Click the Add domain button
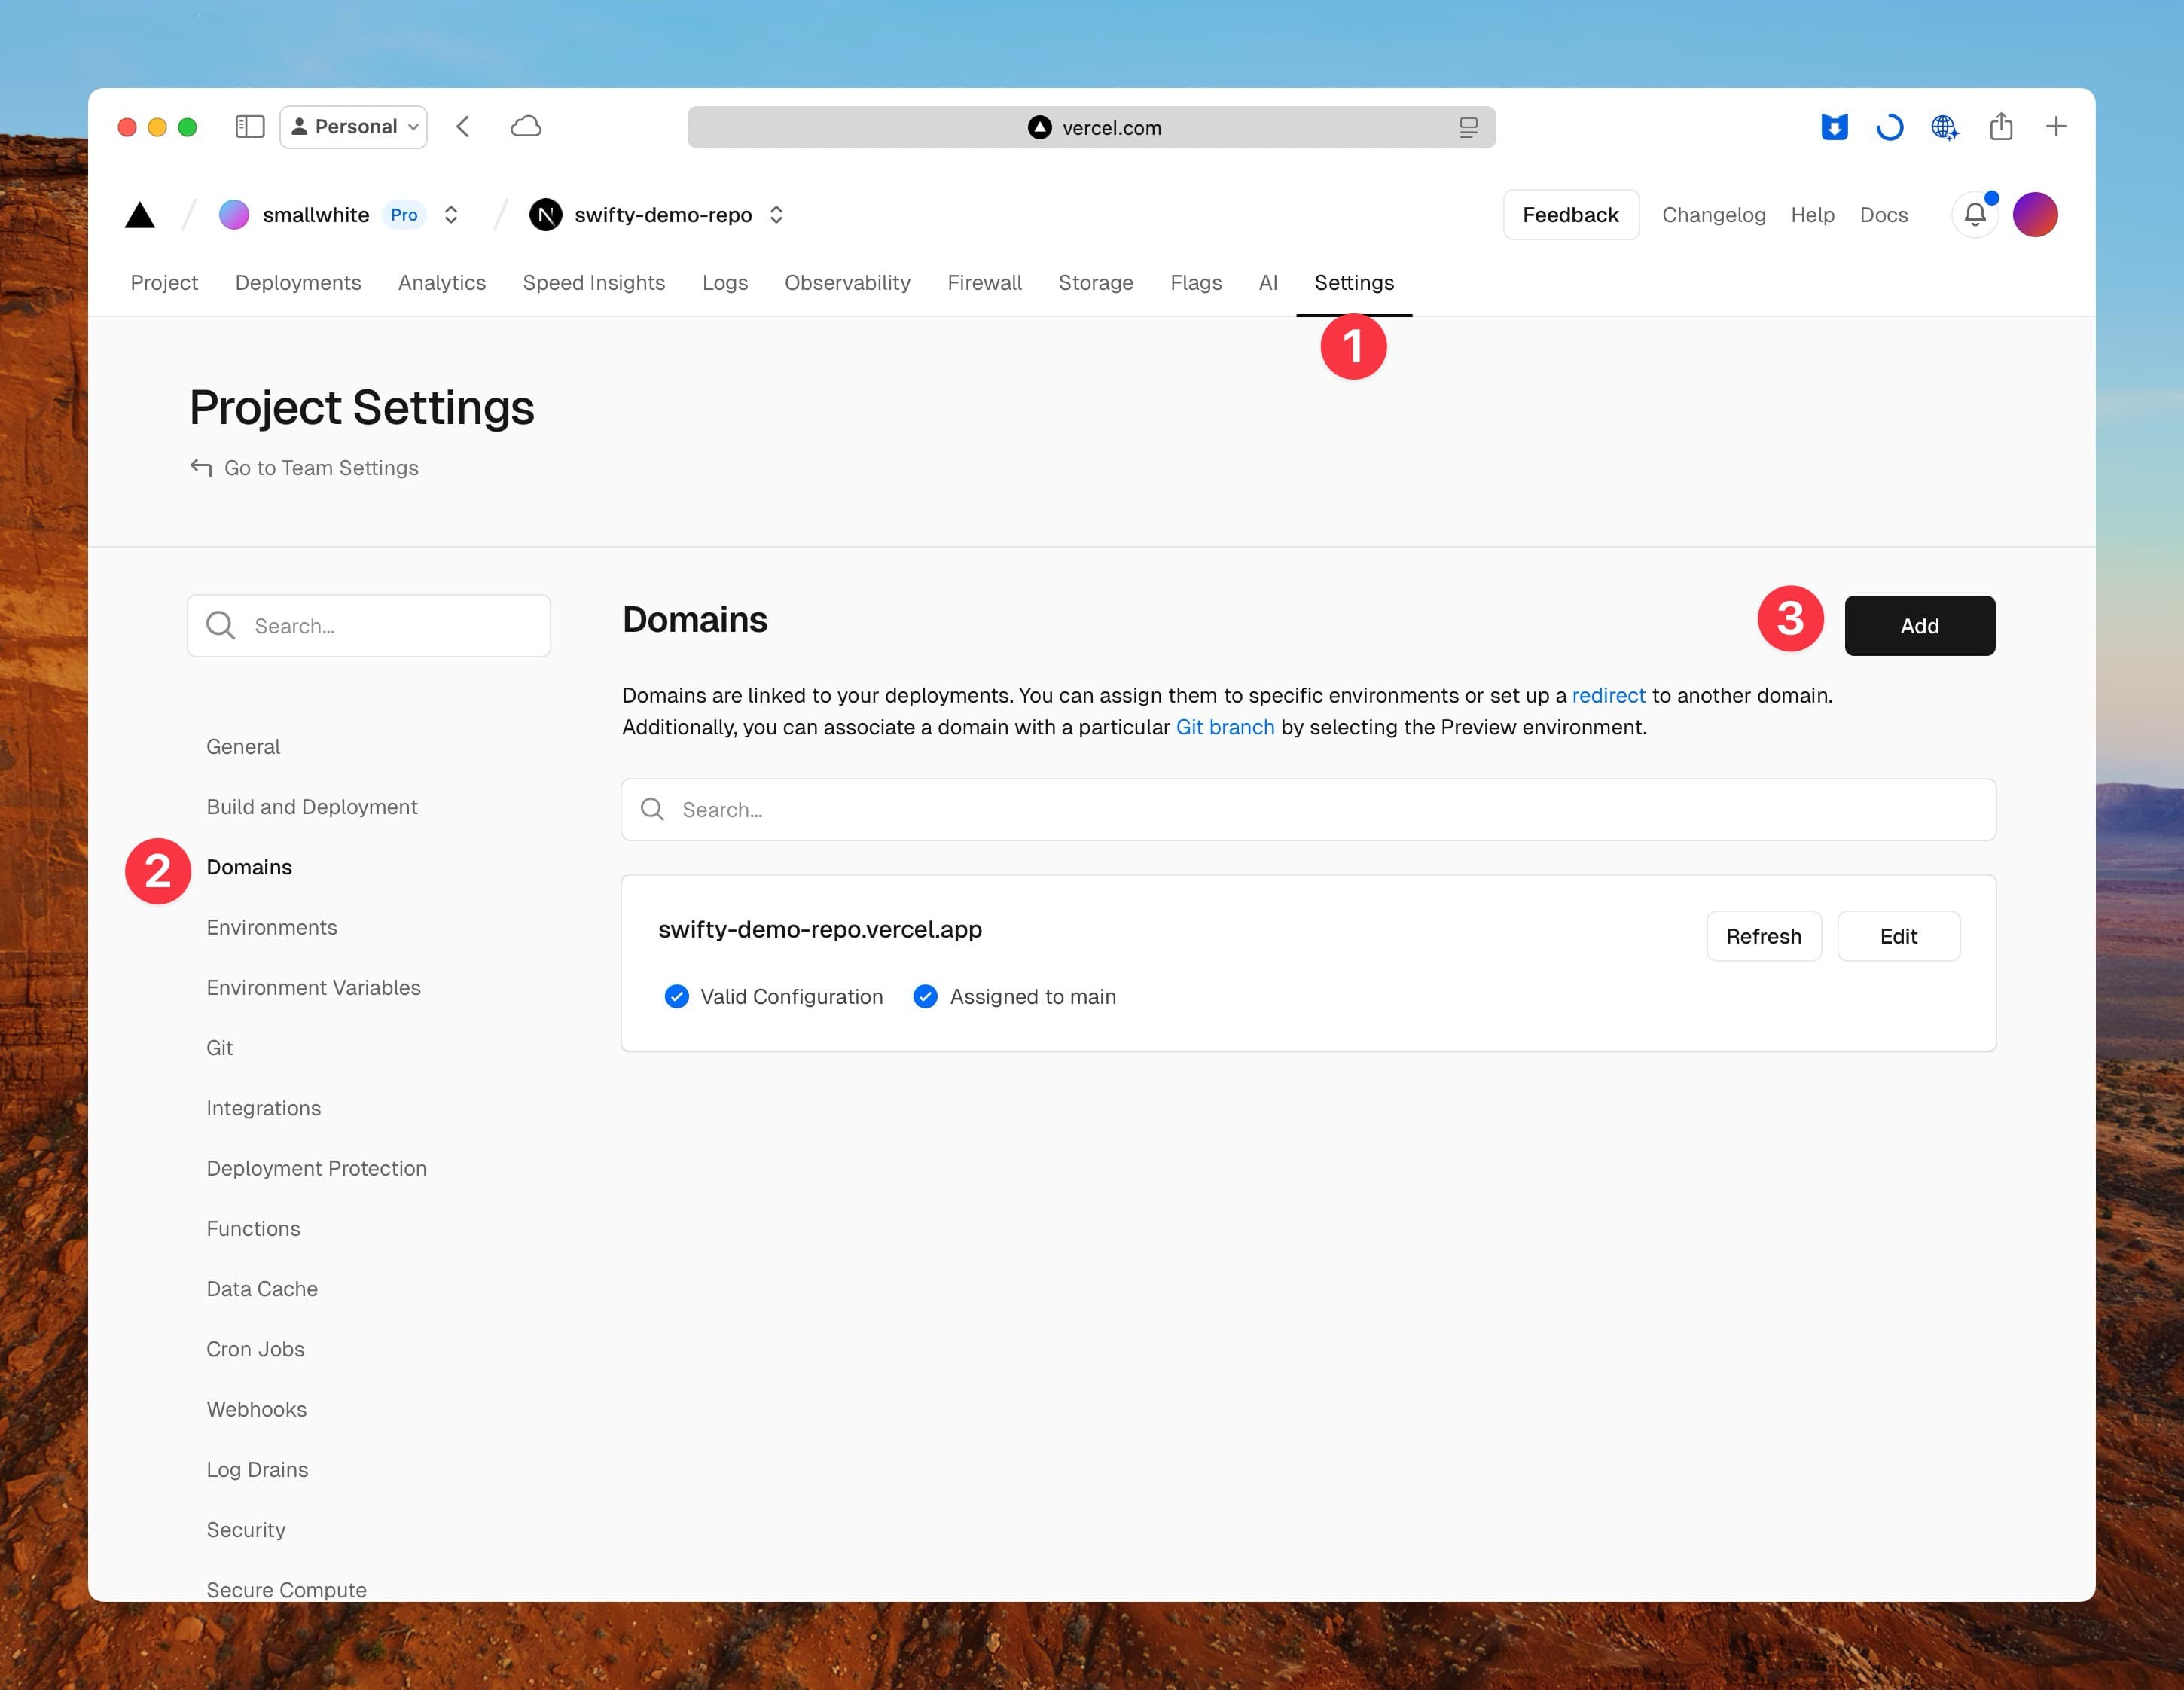Viewport: 2184px width, 1690px height. pos(1919,626)
